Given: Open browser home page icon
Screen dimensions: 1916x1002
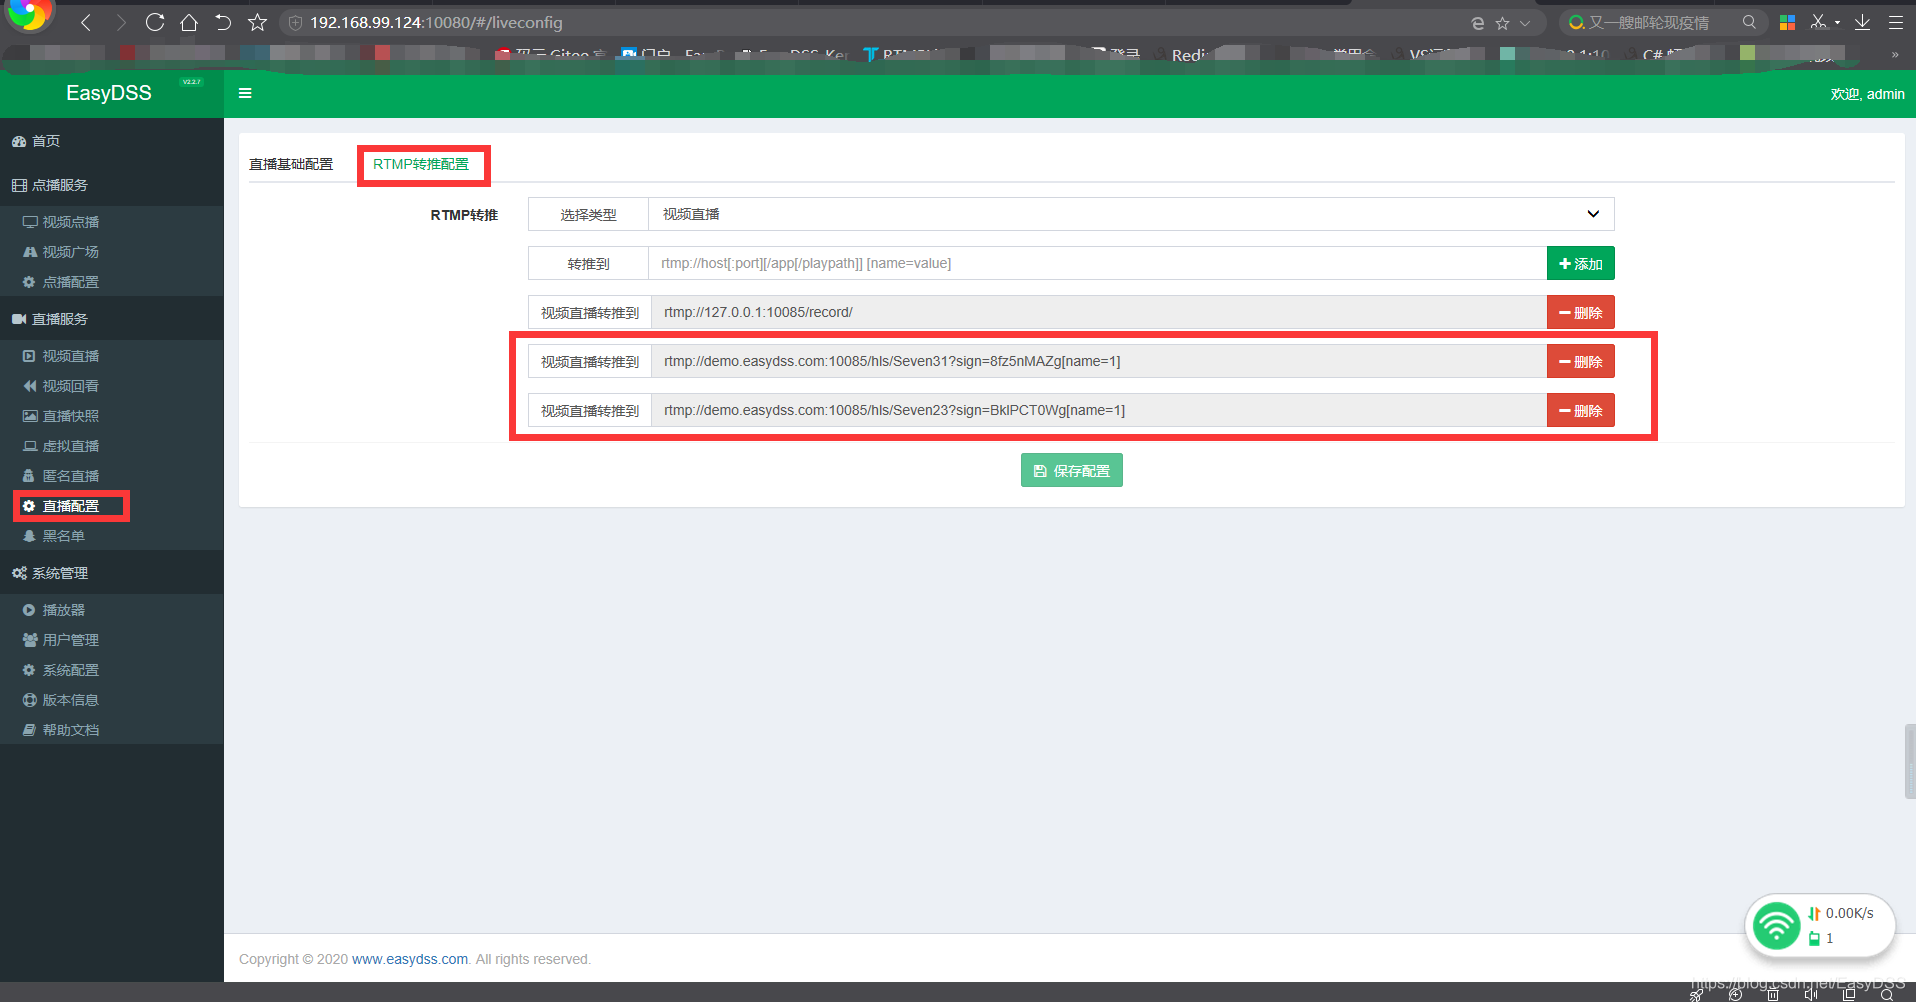Looking at the screenshot, I should pyautogui.click(x=189, y=22).
